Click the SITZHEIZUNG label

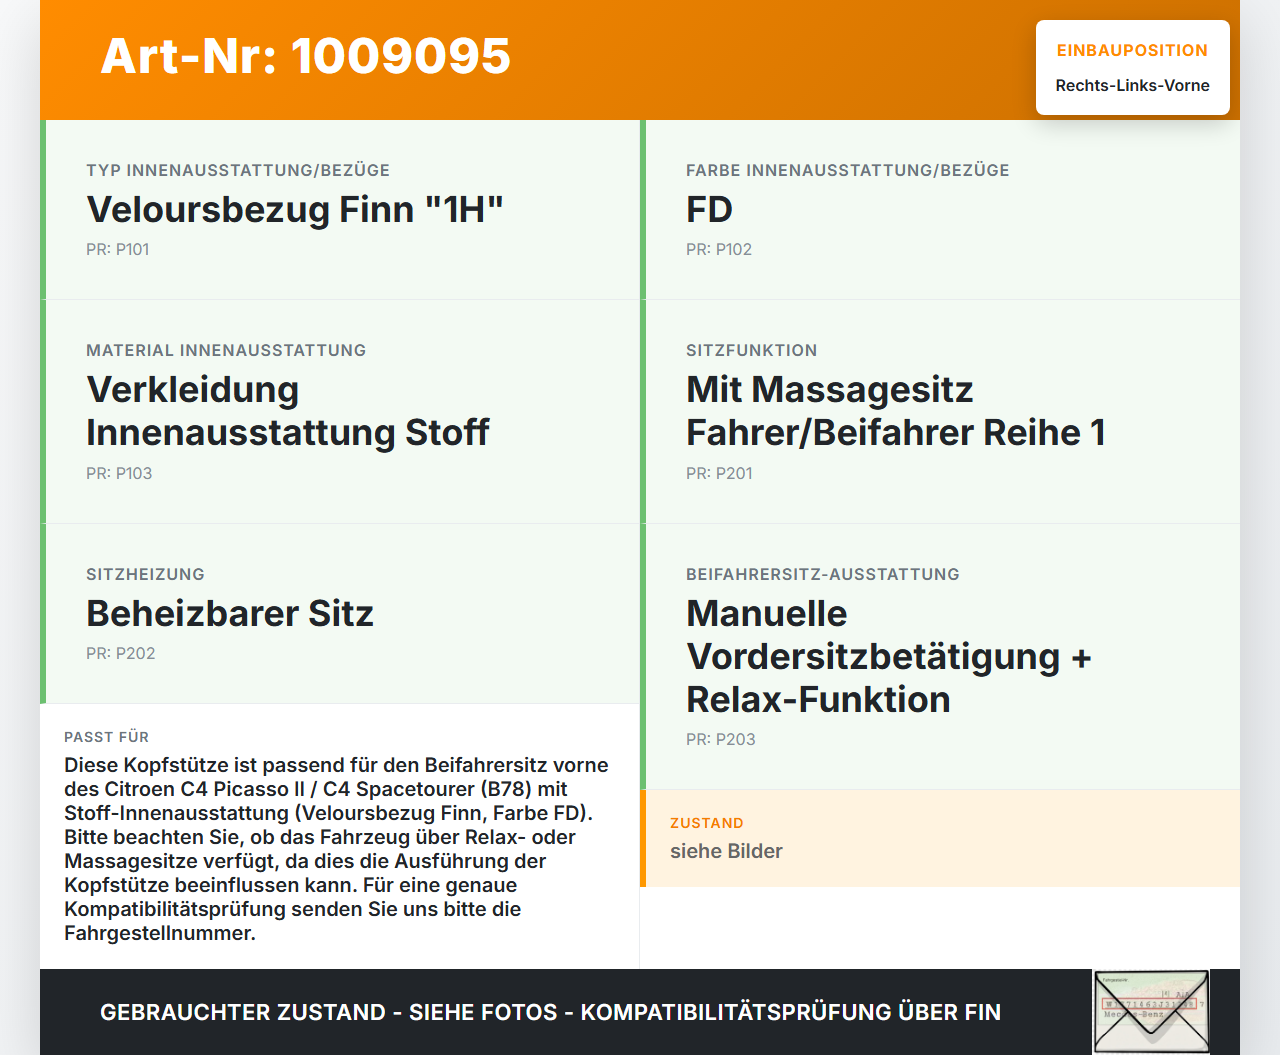point(145,574)
